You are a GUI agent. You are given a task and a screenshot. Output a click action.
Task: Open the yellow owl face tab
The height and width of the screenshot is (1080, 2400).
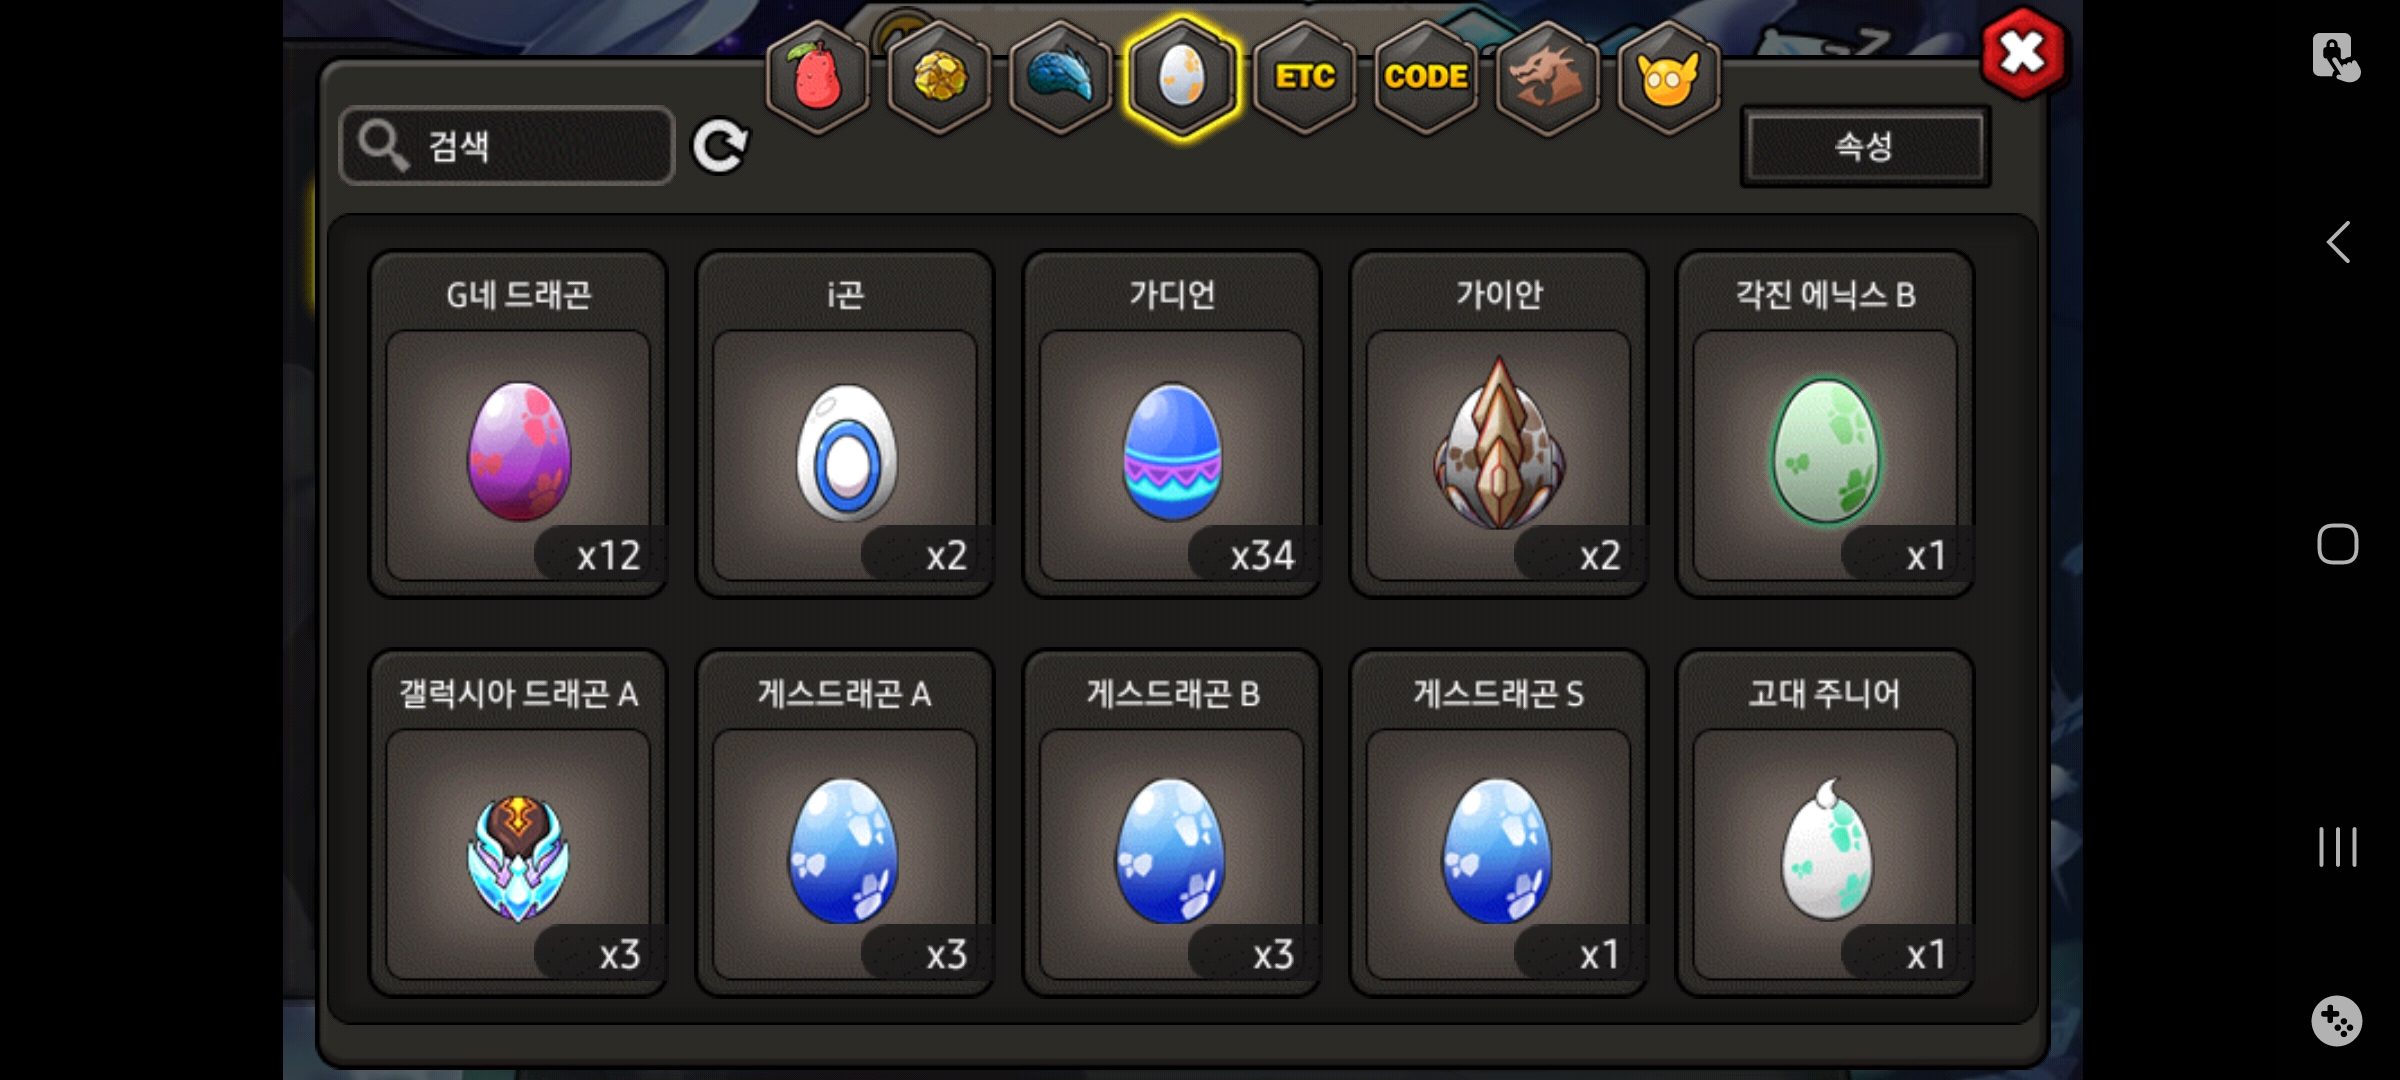[1668, 77]
